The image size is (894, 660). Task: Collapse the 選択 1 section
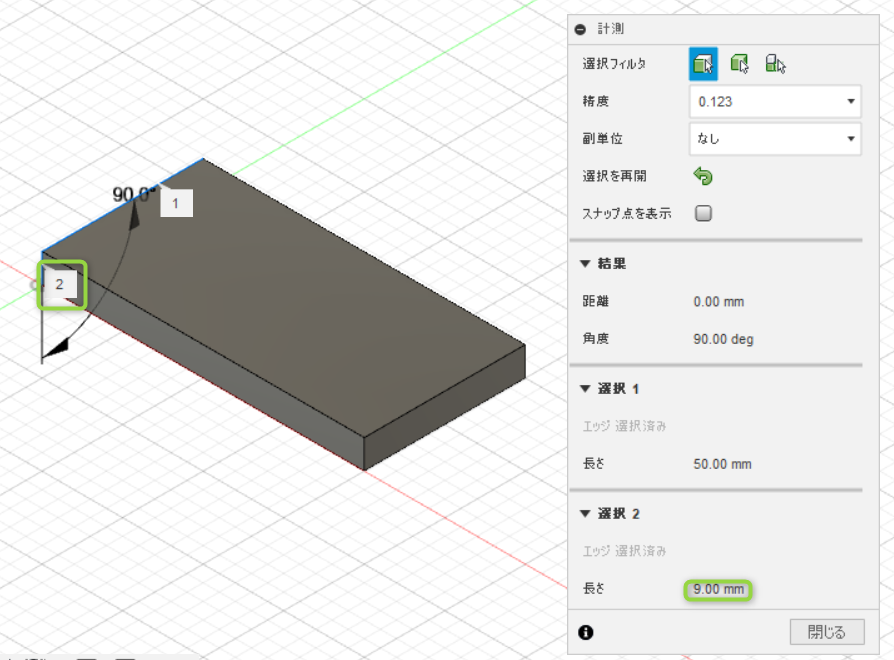click(x=585, y=389)
